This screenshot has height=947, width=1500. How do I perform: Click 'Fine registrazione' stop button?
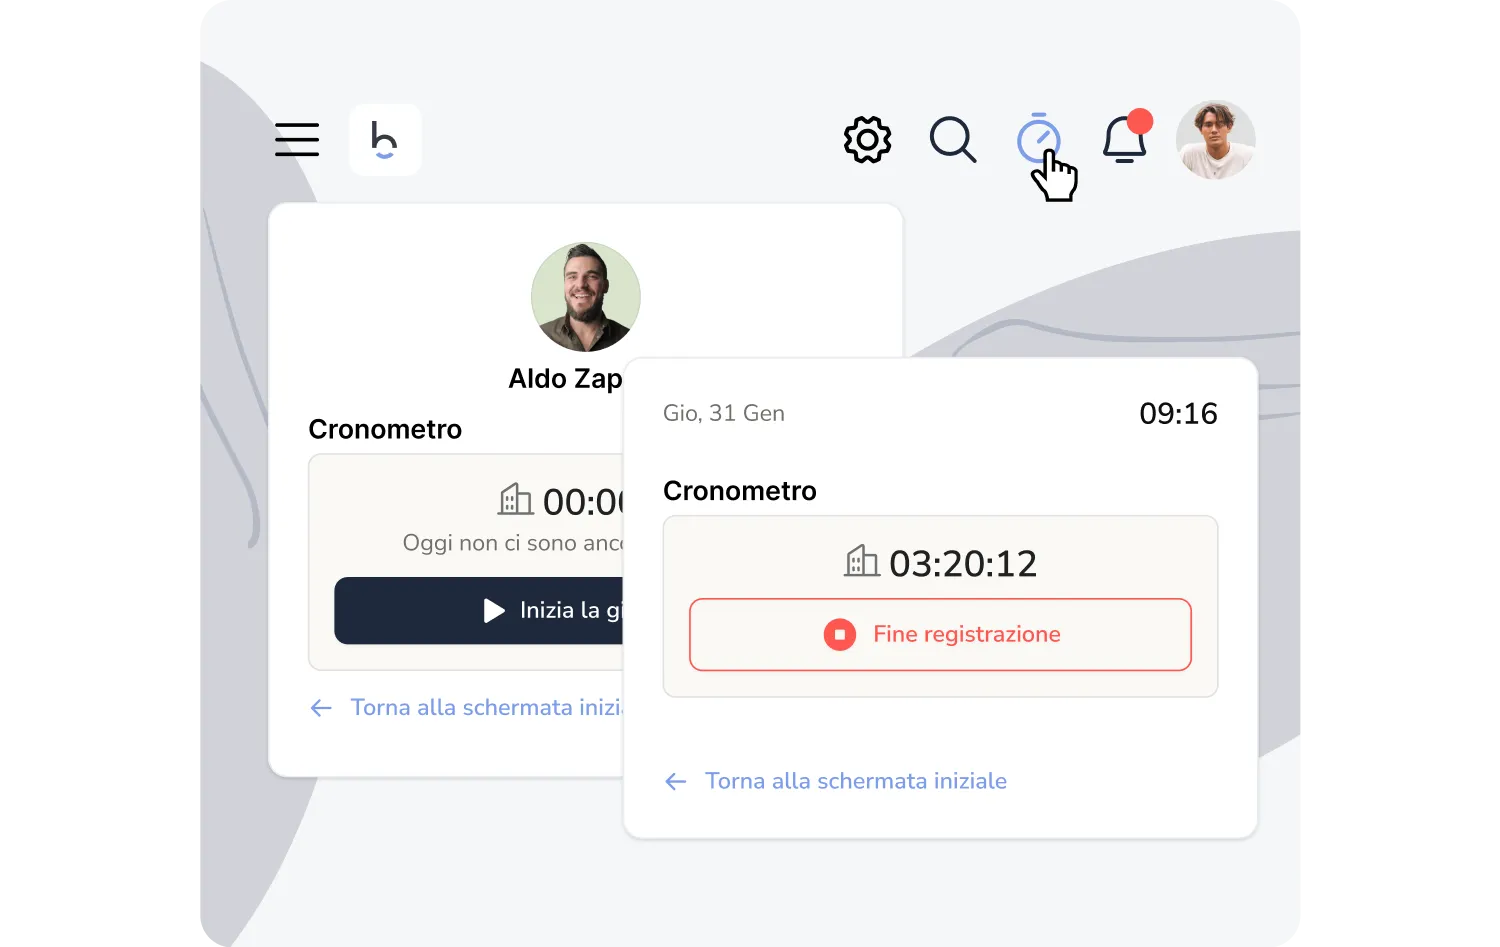pos(940,634)
